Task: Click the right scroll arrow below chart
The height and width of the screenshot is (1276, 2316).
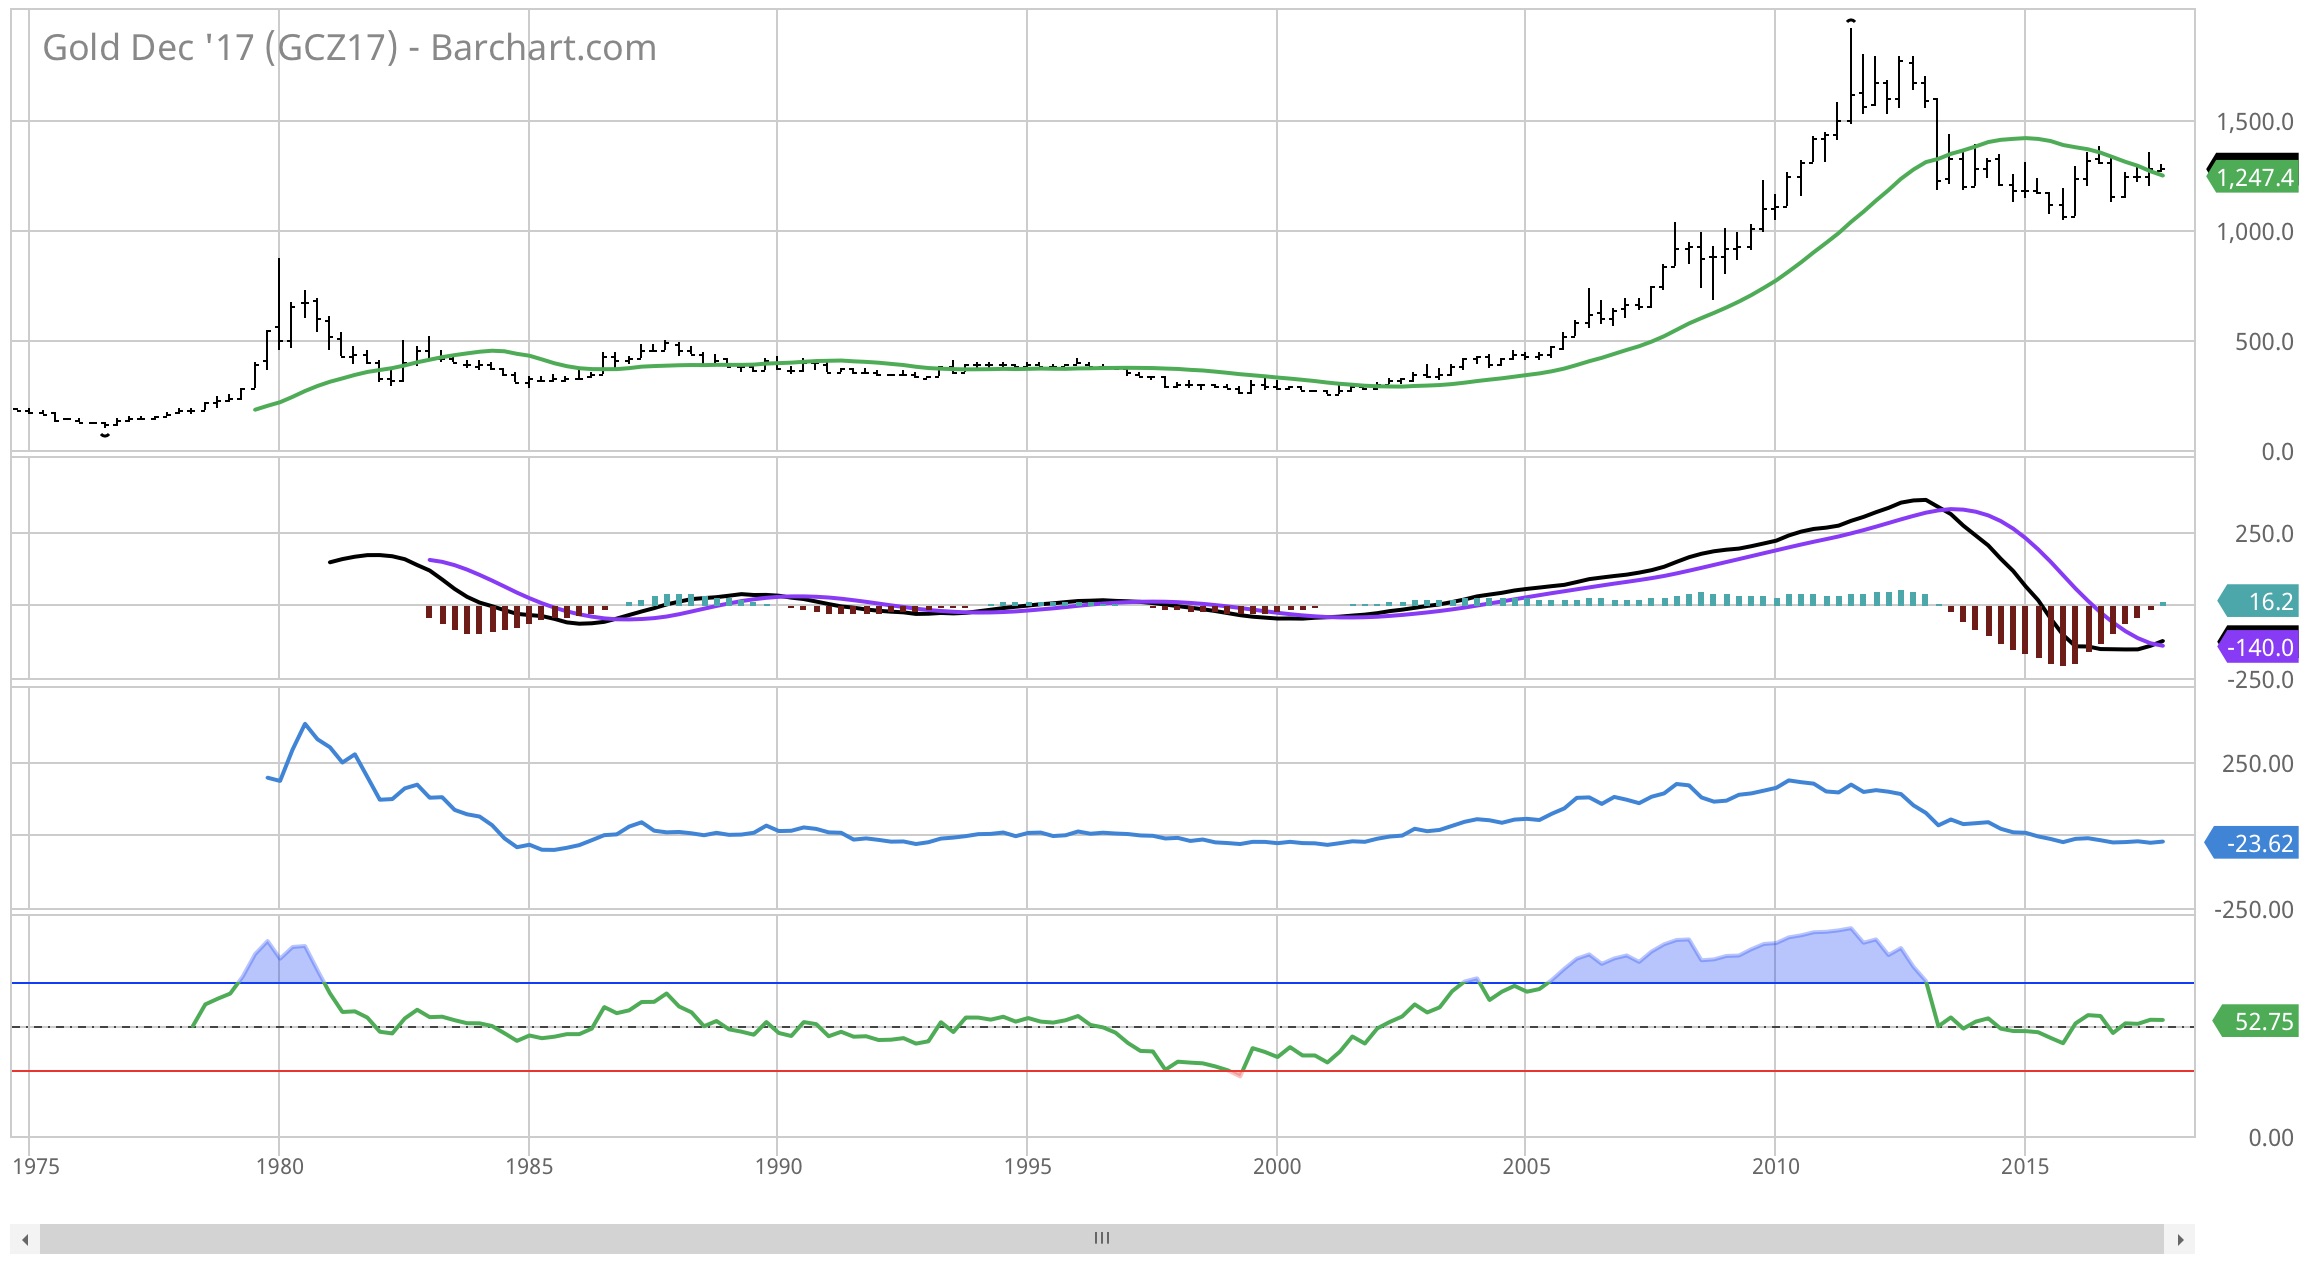Action: (x=2180, y=1240)
